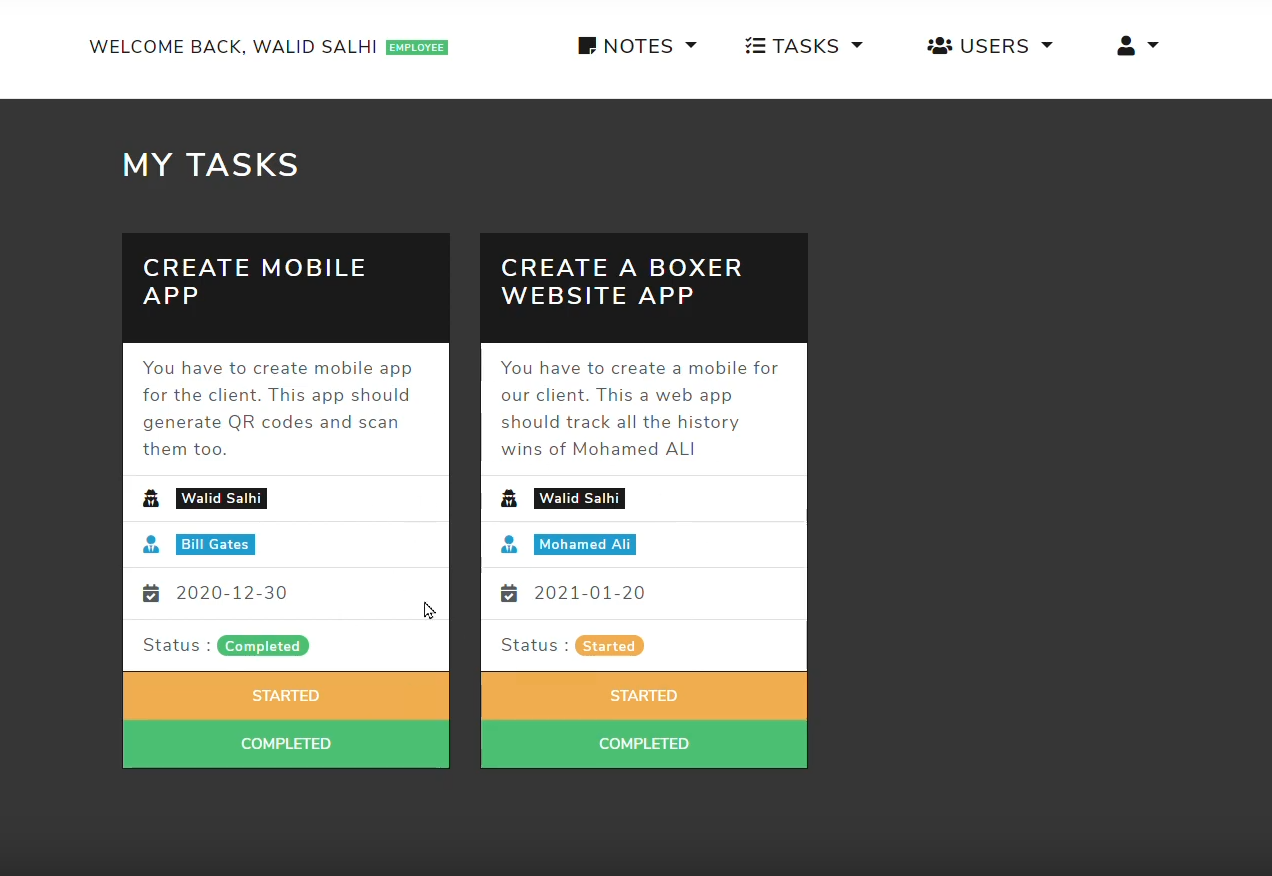Mark Create A Boxer Website App as Completed
The image size is (1272, 876).
[x=643, y=743]
